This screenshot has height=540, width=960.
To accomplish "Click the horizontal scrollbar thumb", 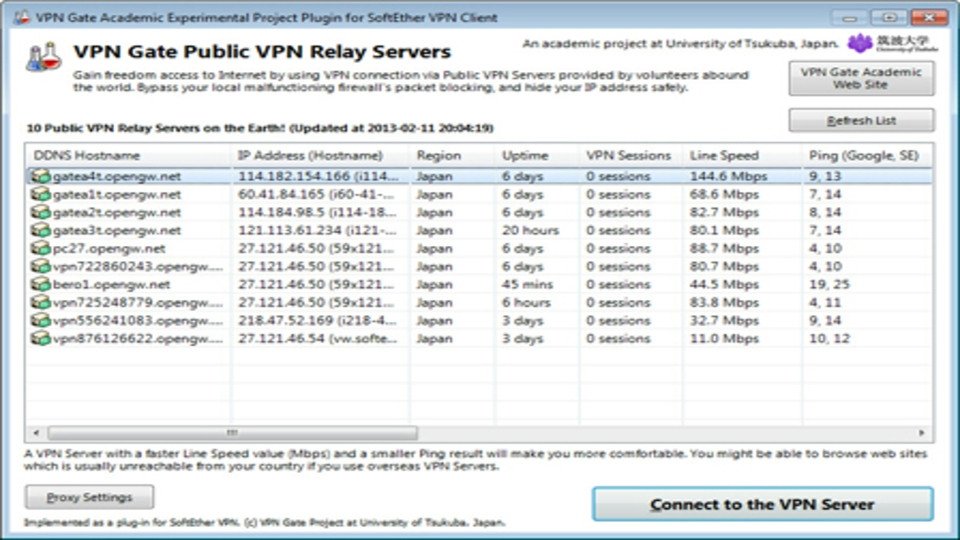I will pyautogui.click(x=233, y=433).
